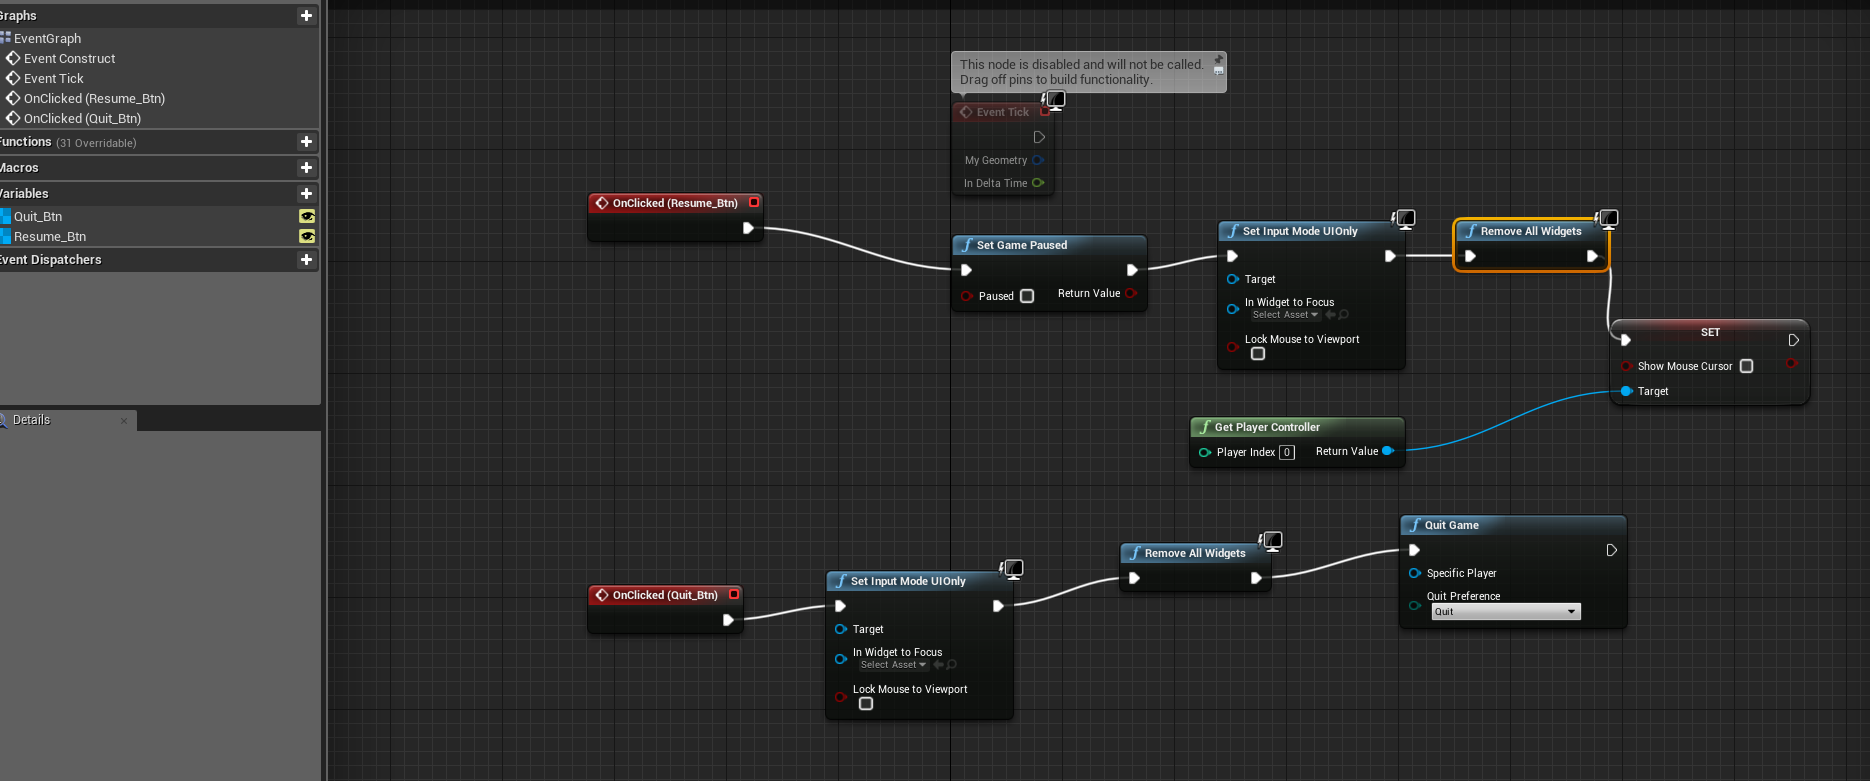Toggle Show Mouse Cursor checkbox on SET node
The image size is (1870, 781).
tap(1747, 366)
